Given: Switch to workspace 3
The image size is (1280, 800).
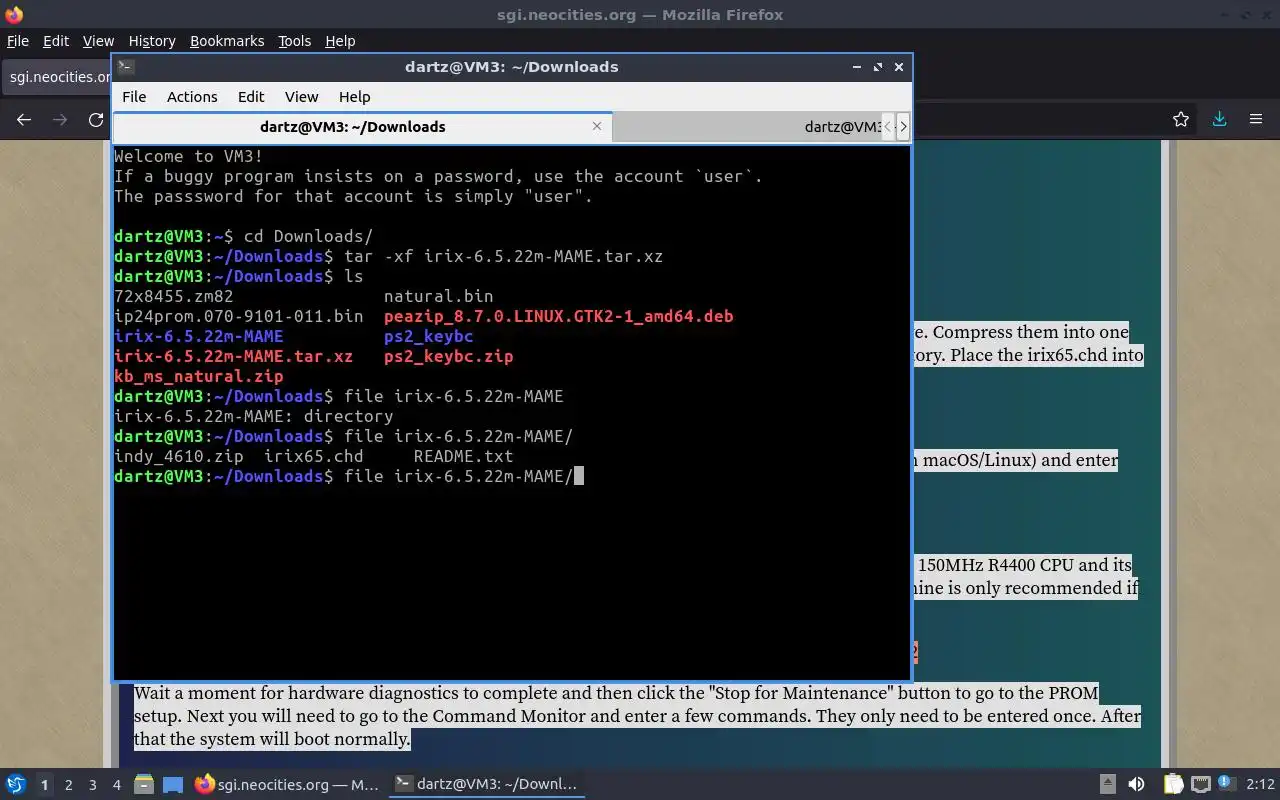Looking at the screenshot, I should tap(92, 785).
